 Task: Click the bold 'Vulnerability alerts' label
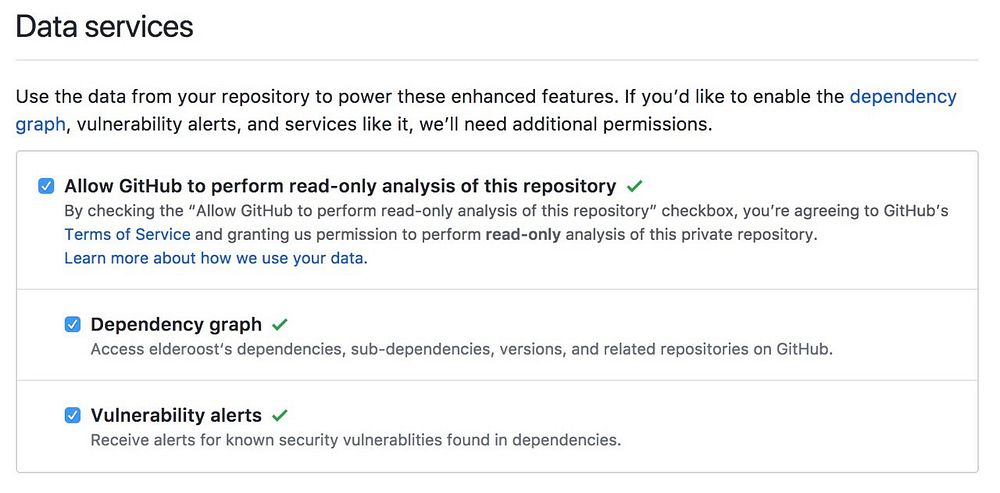point(176,415)
